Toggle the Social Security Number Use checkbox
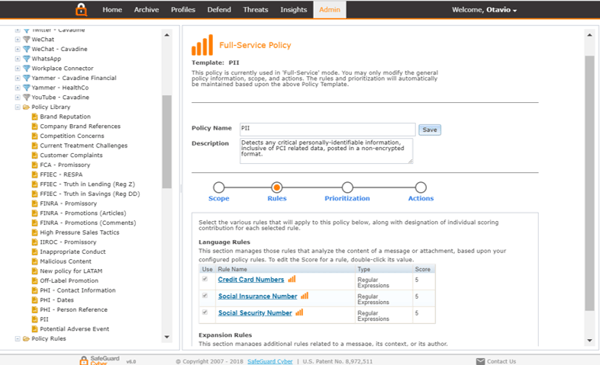The width and height of the screenshot is (600, 365). tap(205, 312)
